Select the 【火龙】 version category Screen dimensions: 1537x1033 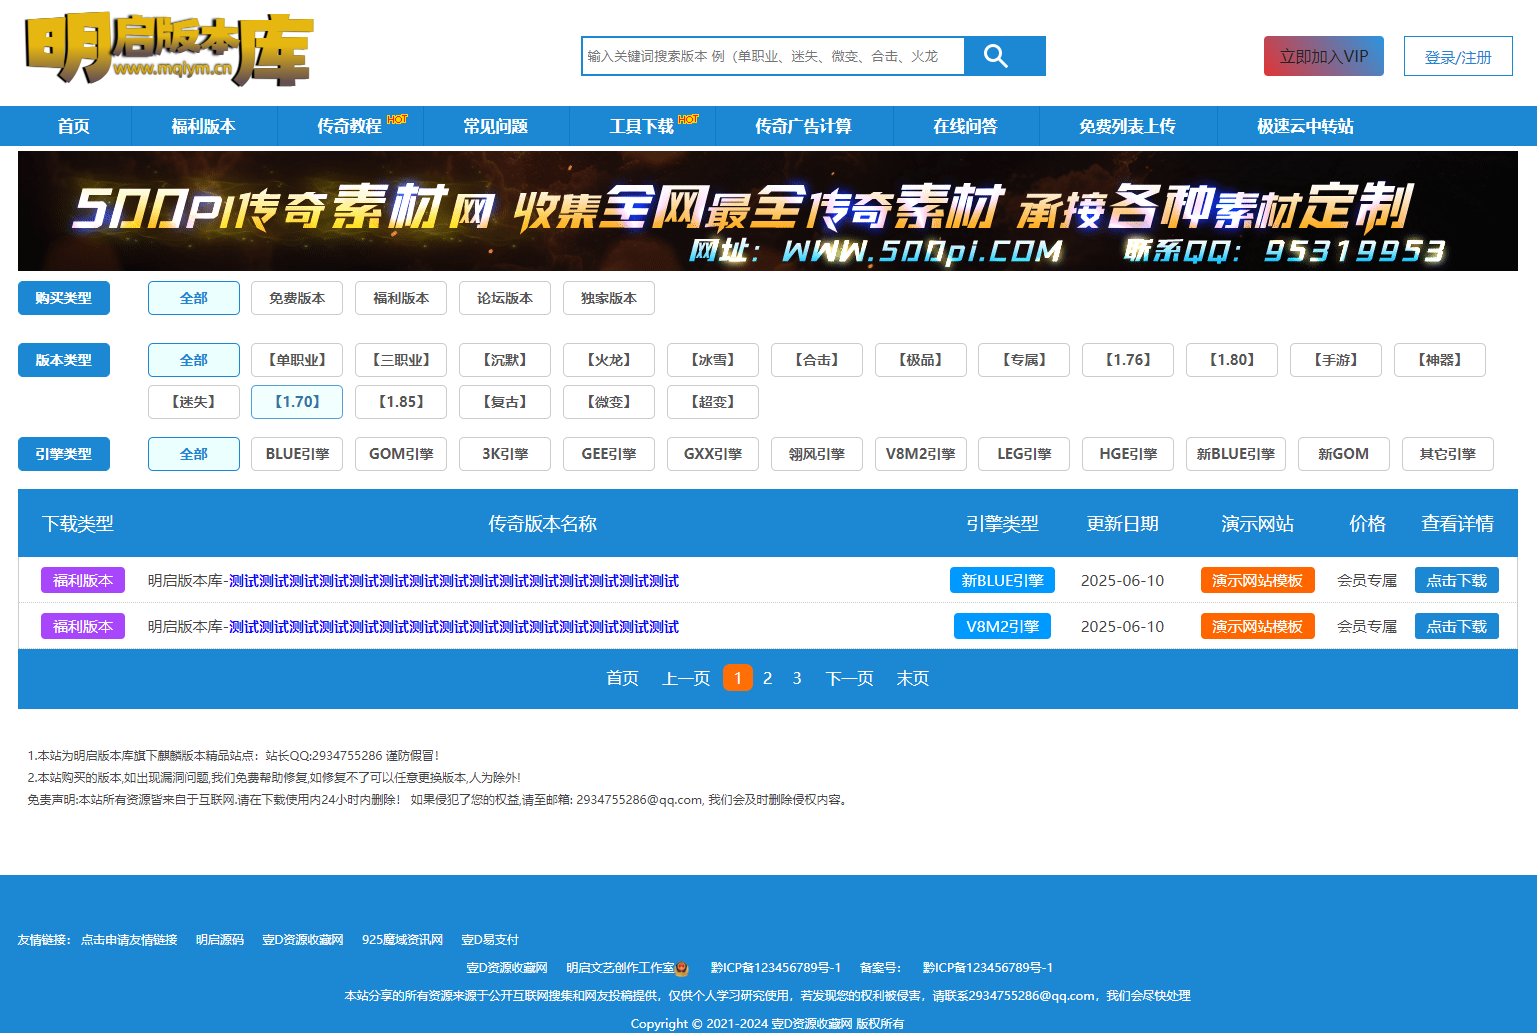point(608,360)
